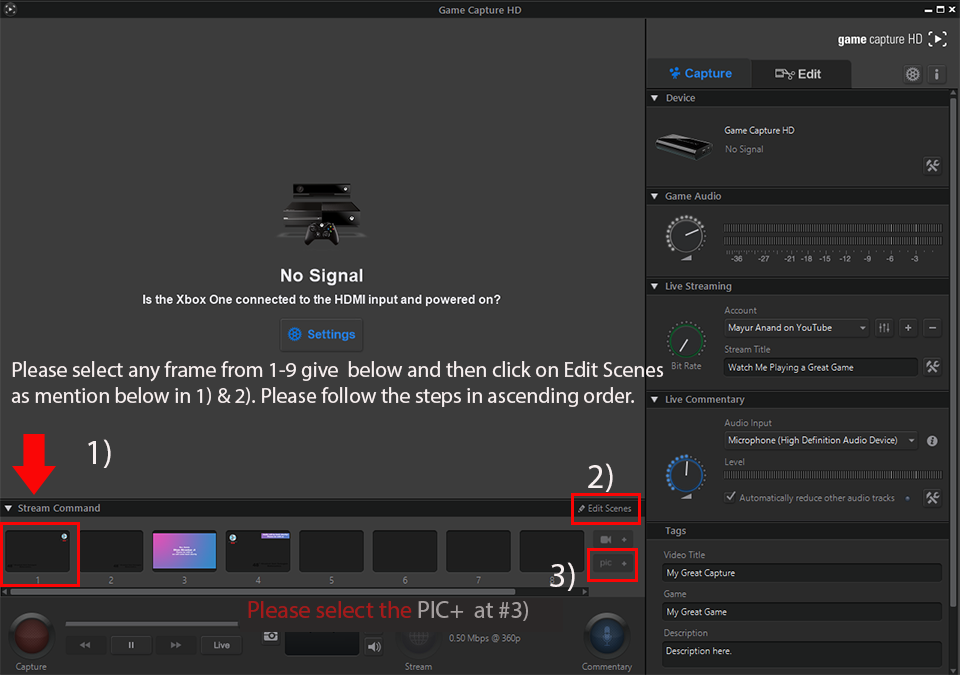Collapse the Live Commentary section
960x675 pixels.
click(654, 399)
